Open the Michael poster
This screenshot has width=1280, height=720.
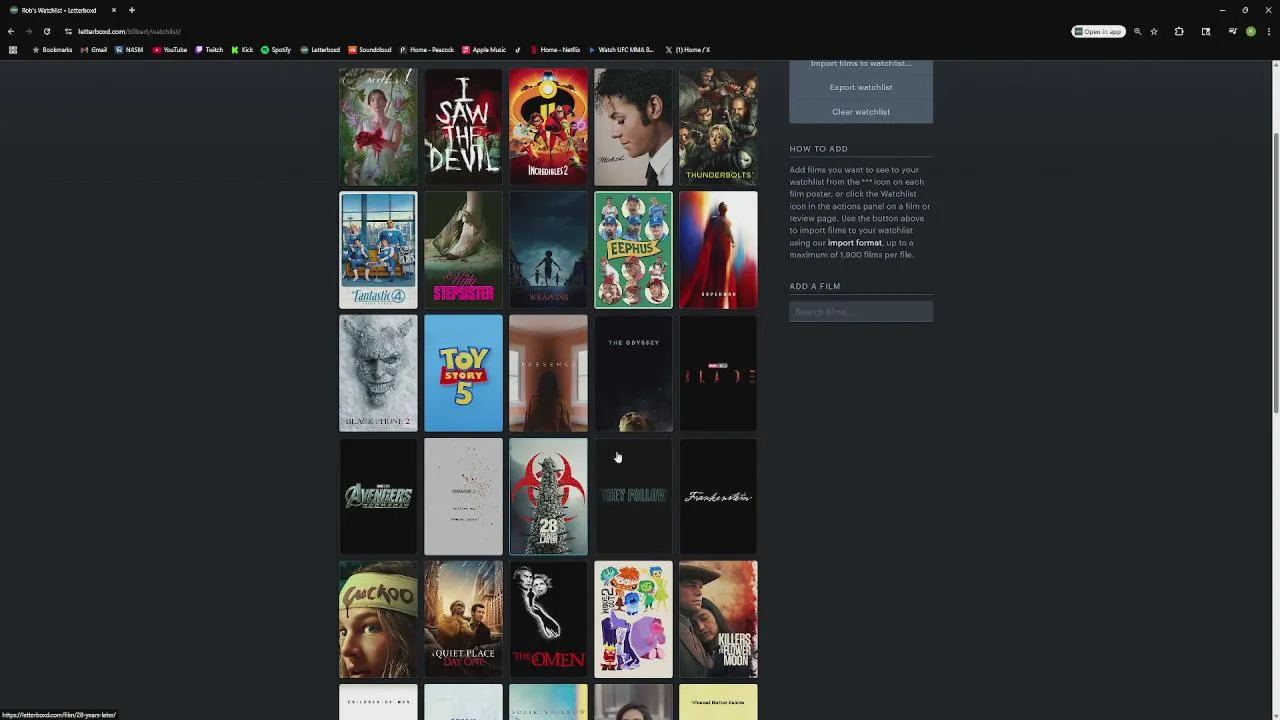point(633,127)
